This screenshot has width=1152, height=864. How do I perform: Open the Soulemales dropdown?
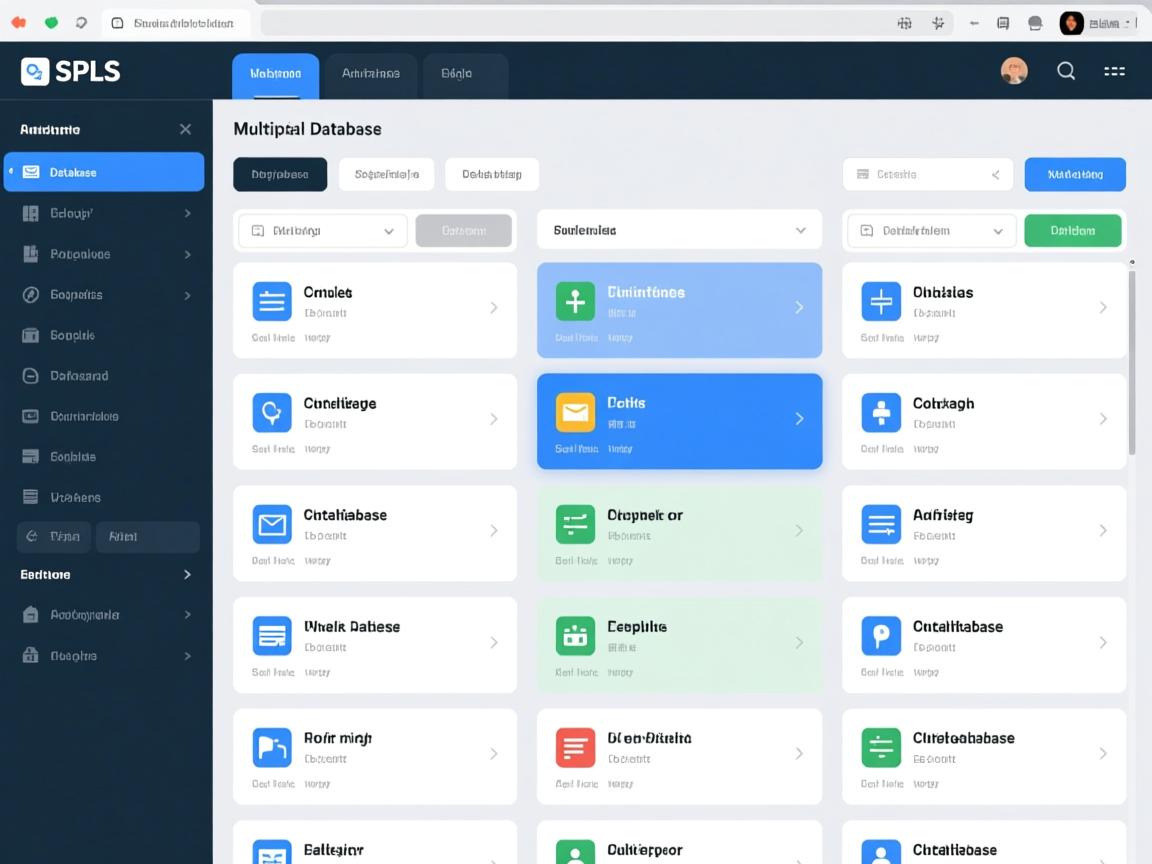pyautogui.click(x=679, y=230)
